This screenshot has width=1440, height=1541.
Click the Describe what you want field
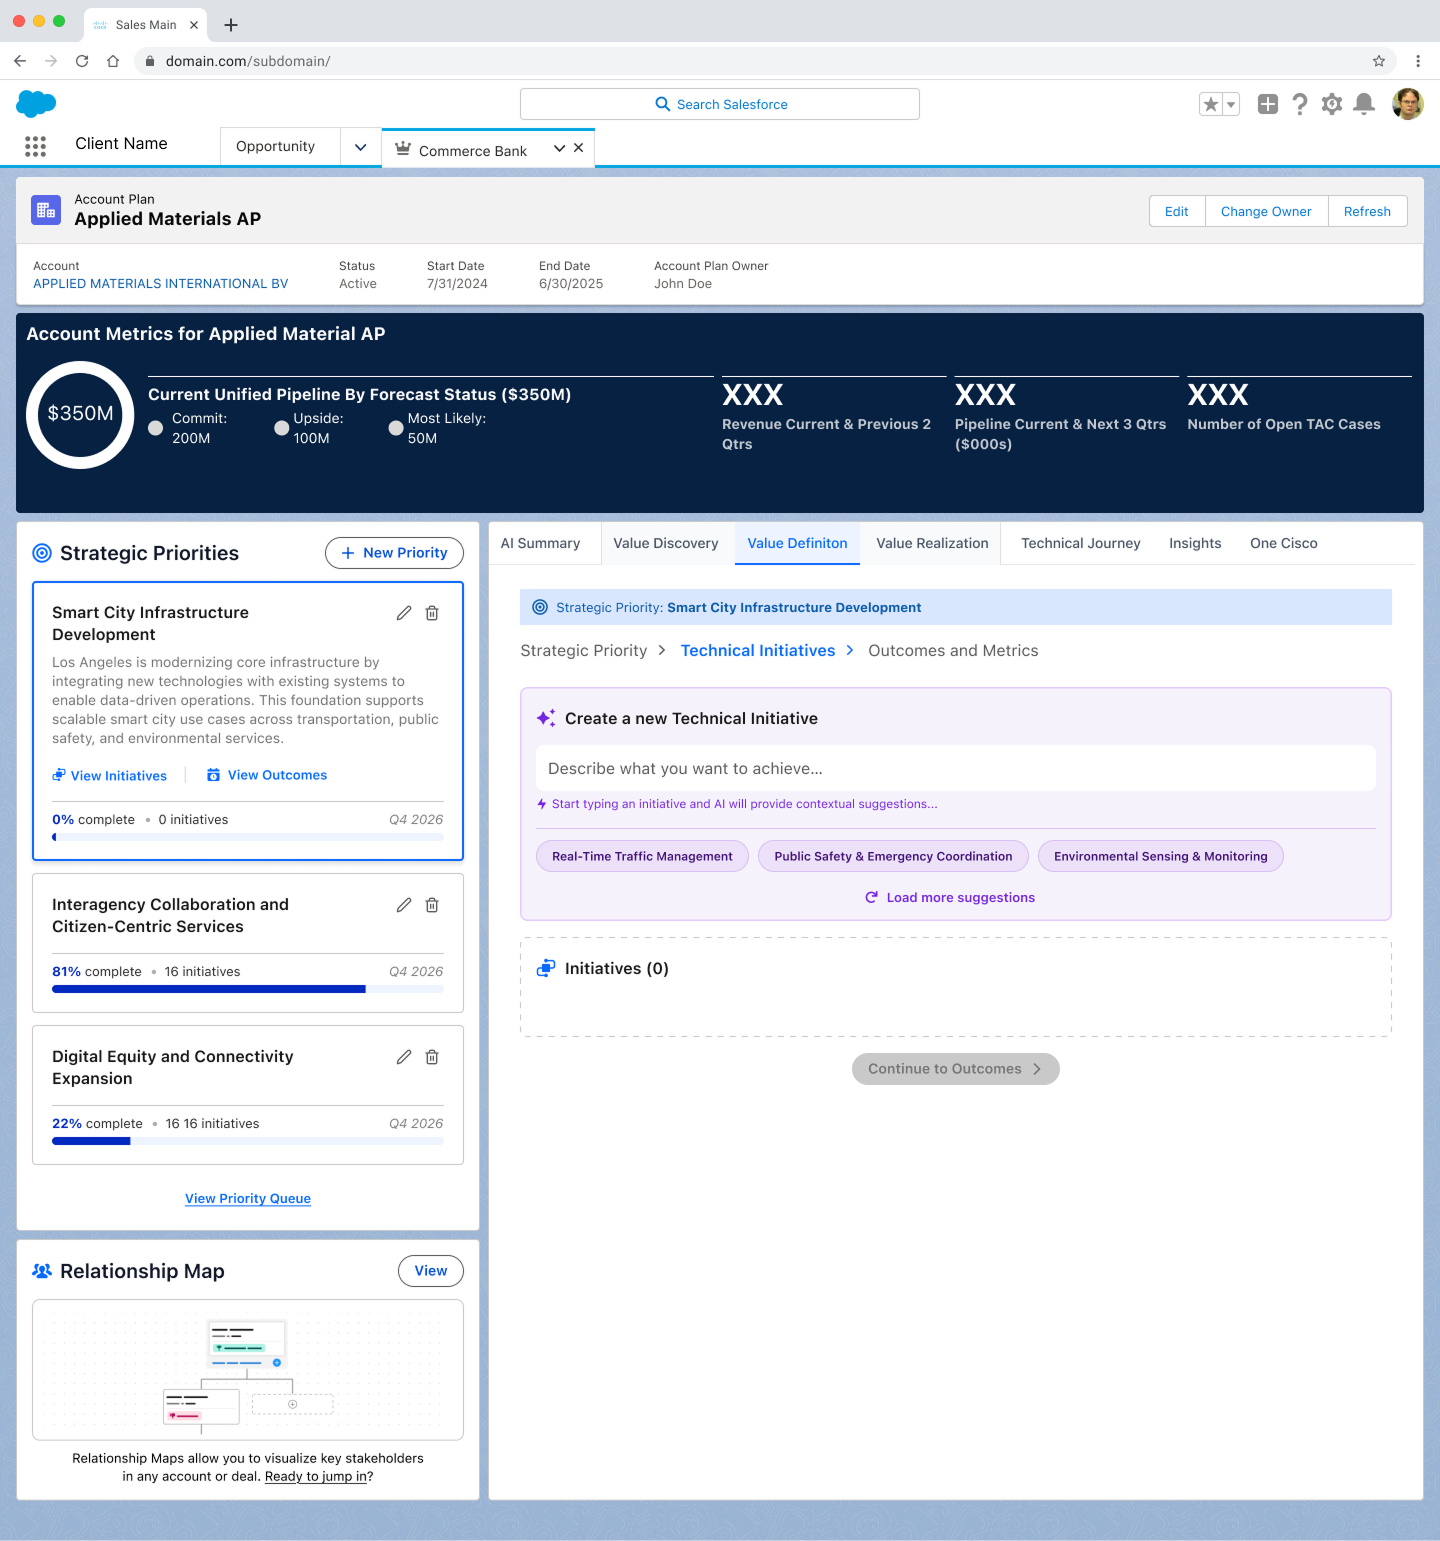pos(955,768)
